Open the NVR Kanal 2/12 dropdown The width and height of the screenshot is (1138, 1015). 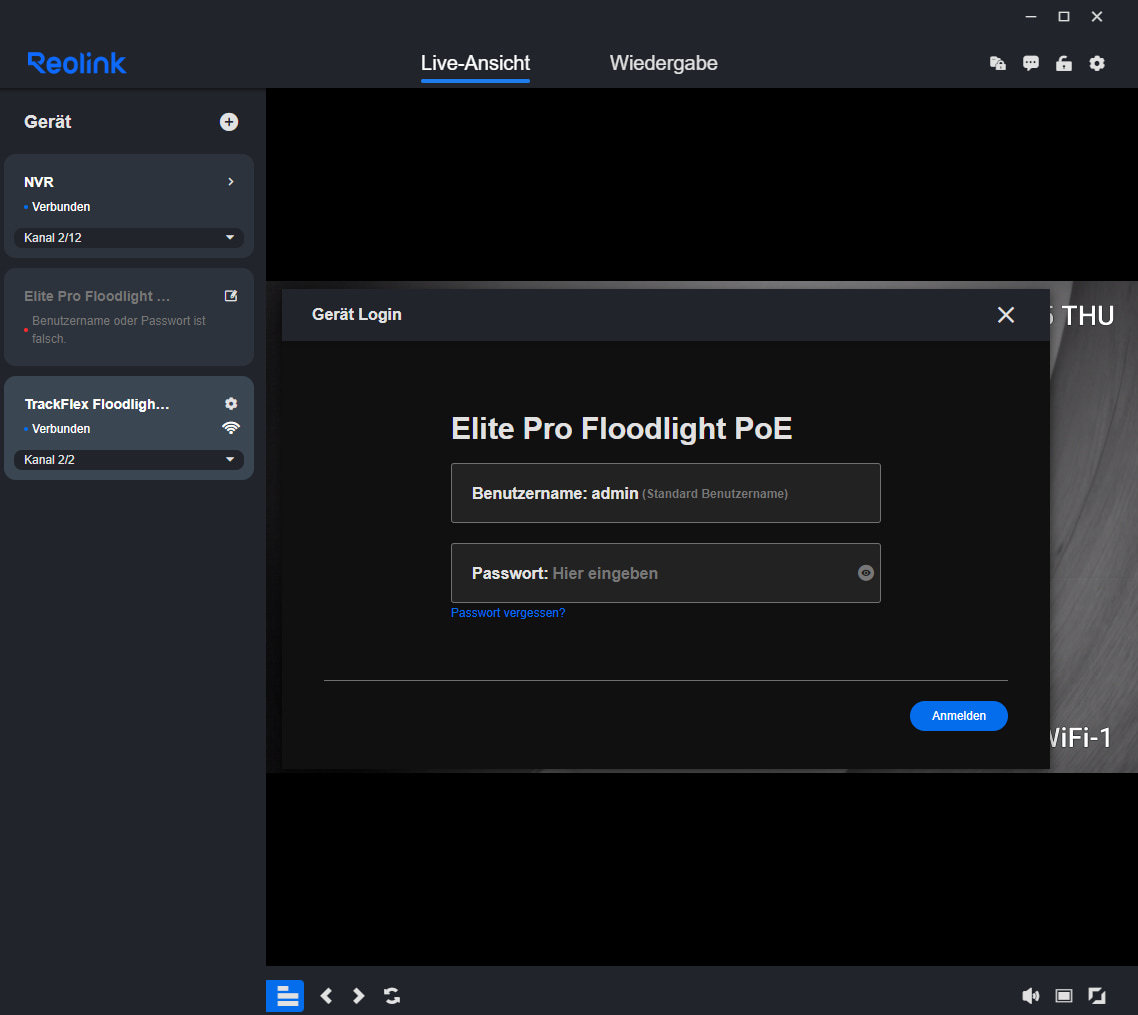129,238
